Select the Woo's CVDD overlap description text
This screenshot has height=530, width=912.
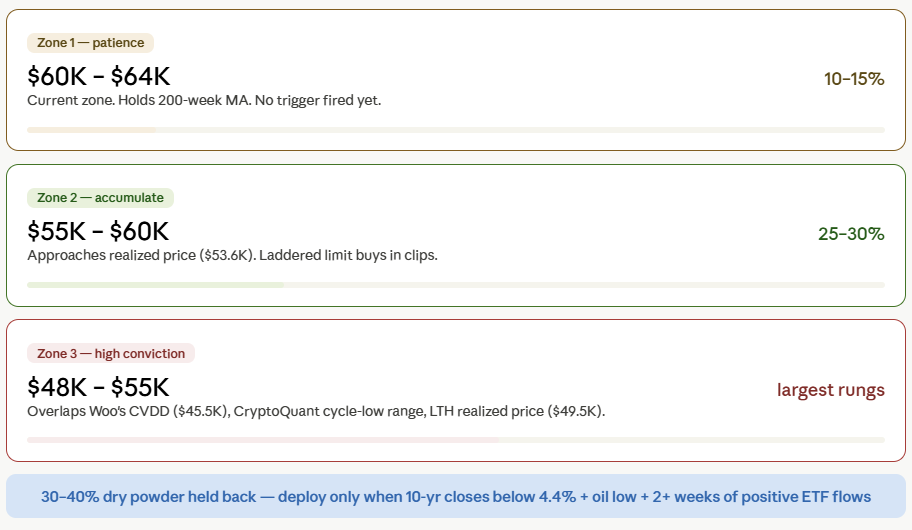click(316, 411)
